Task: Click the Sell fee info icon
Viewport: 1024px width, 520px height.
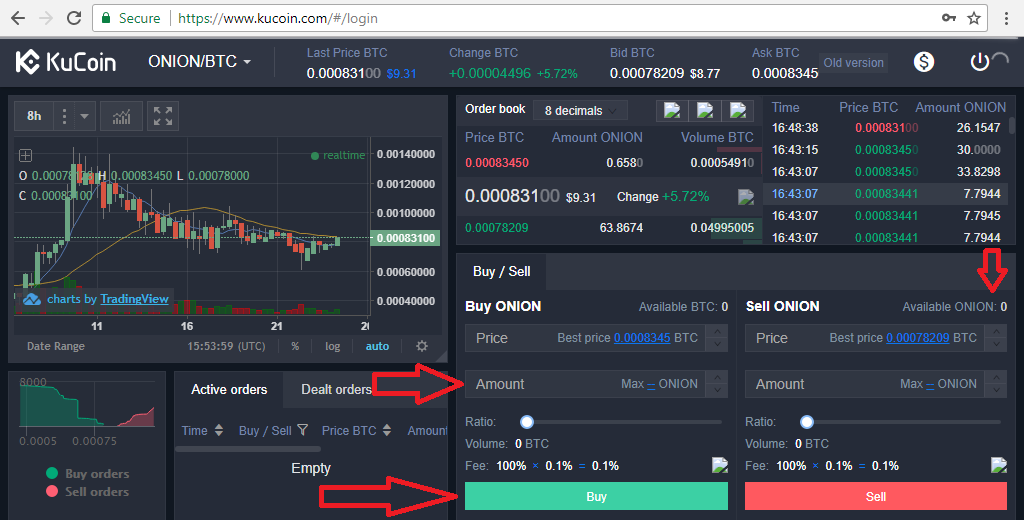Action: tap(999, 465)
